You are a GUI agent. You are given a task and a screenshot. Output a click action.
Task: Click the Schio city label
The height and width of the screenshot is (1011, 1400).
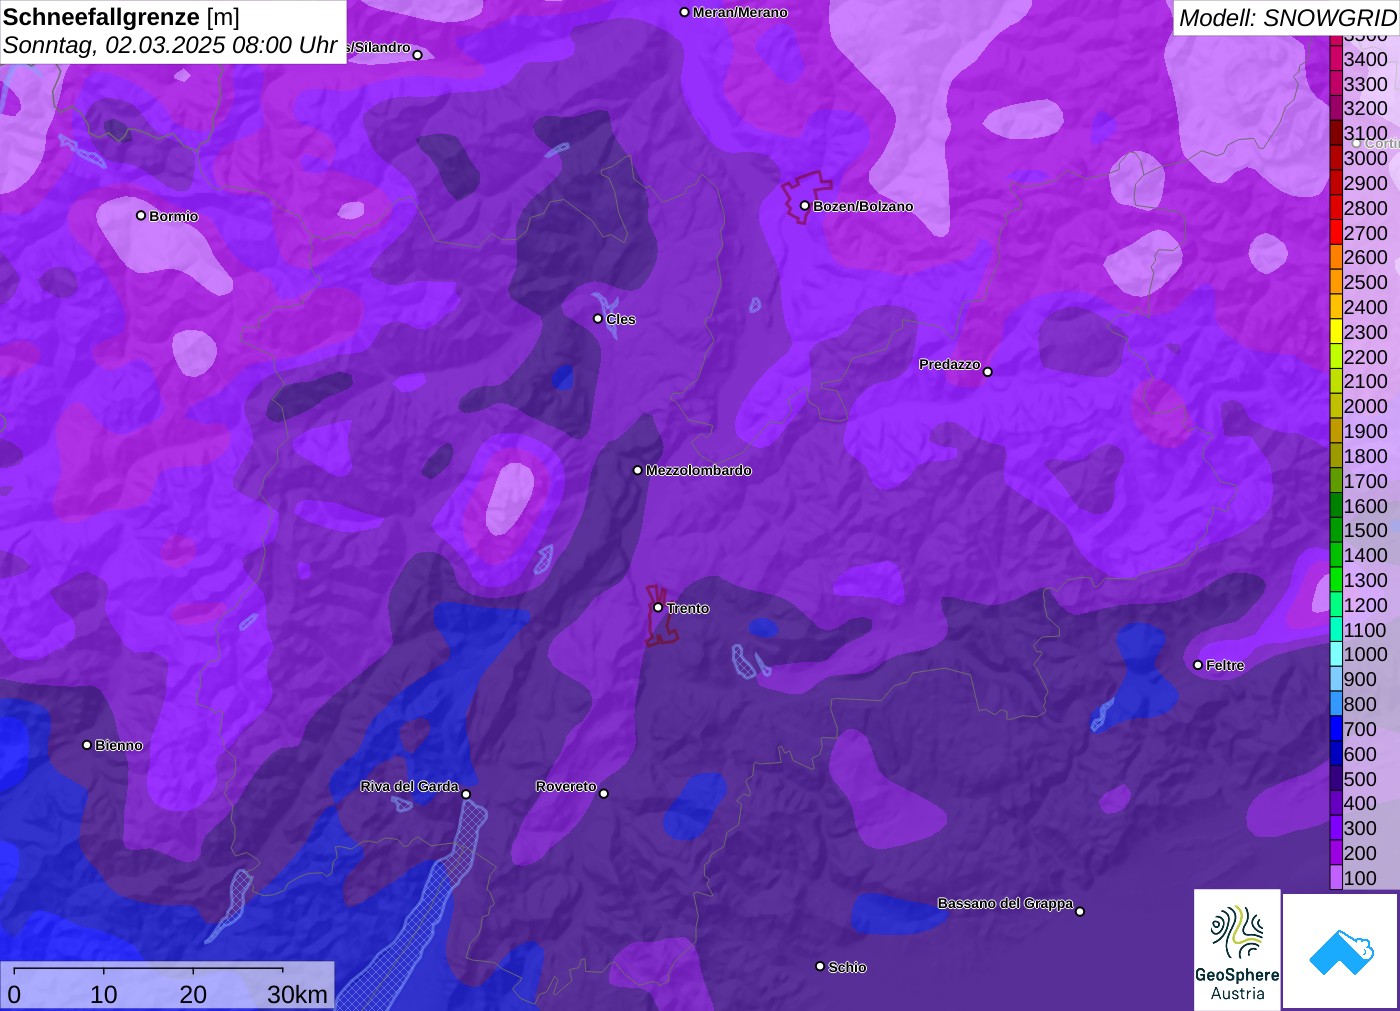click(847, 967)
